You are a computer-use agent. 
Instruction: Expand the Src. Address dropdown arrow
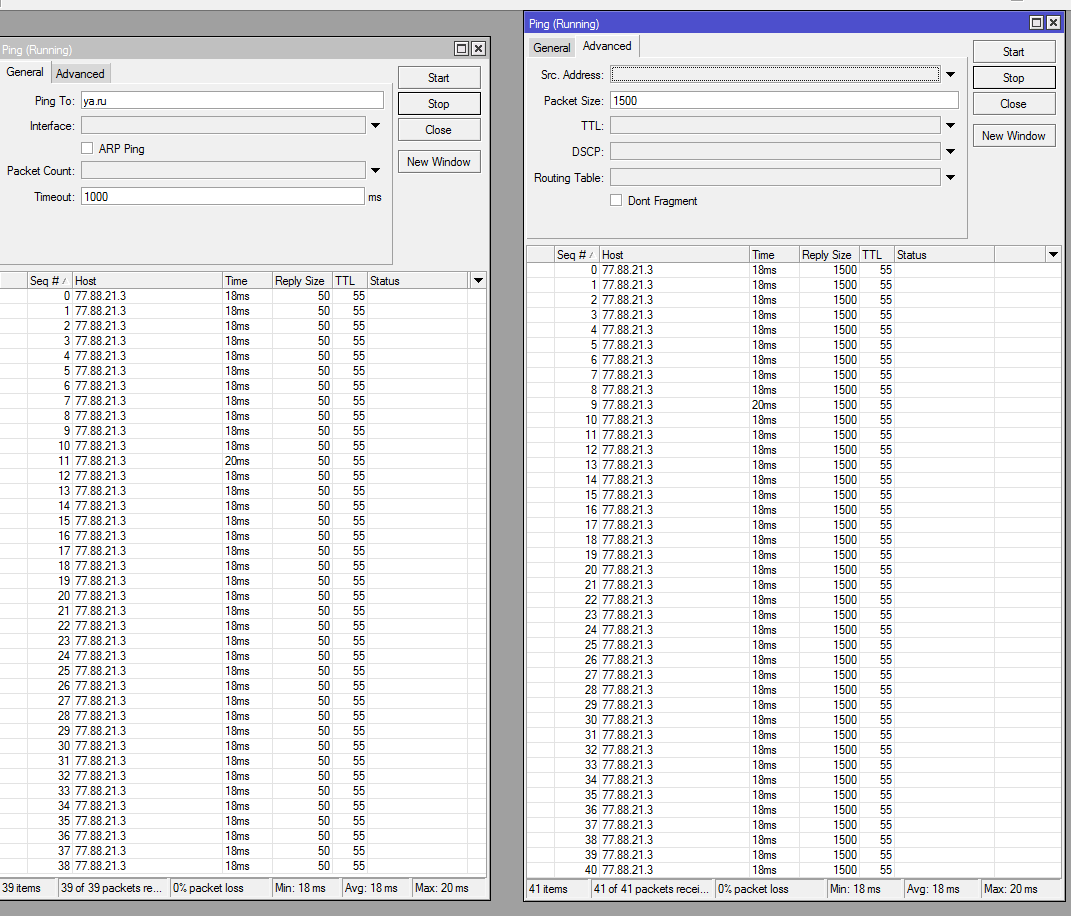[x=950, y=75]
